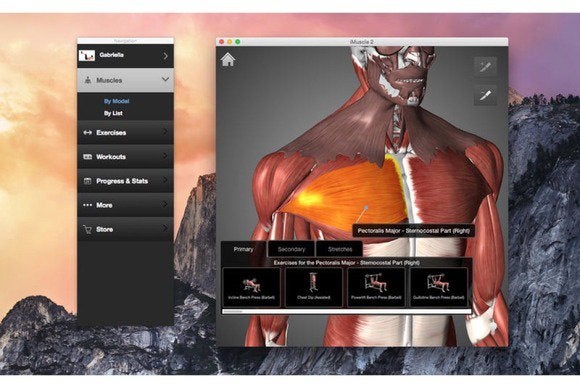Click the Progress & Stats calendar icon

click(x=88, y=181)
